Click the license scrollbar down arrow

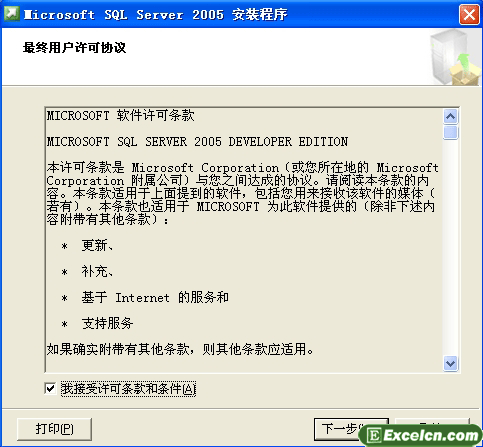point(451,363)
